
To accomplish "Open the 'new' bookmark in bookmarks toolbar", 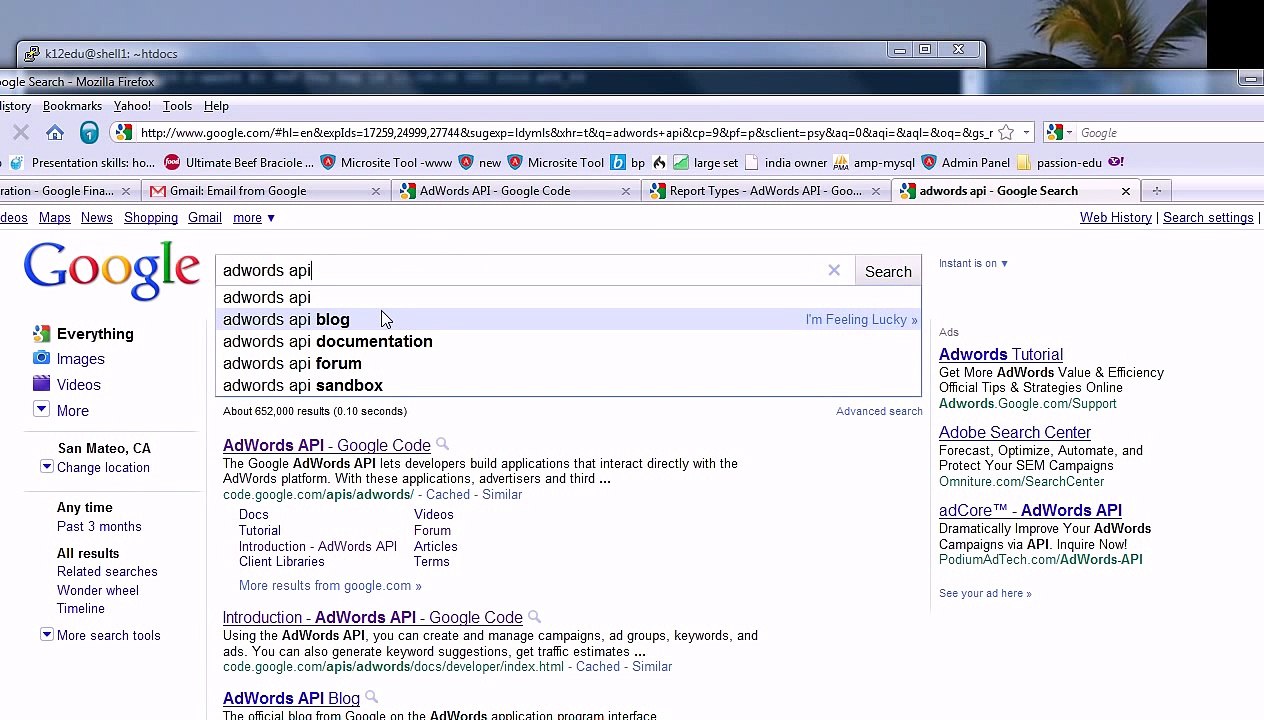I will (480, 162).
